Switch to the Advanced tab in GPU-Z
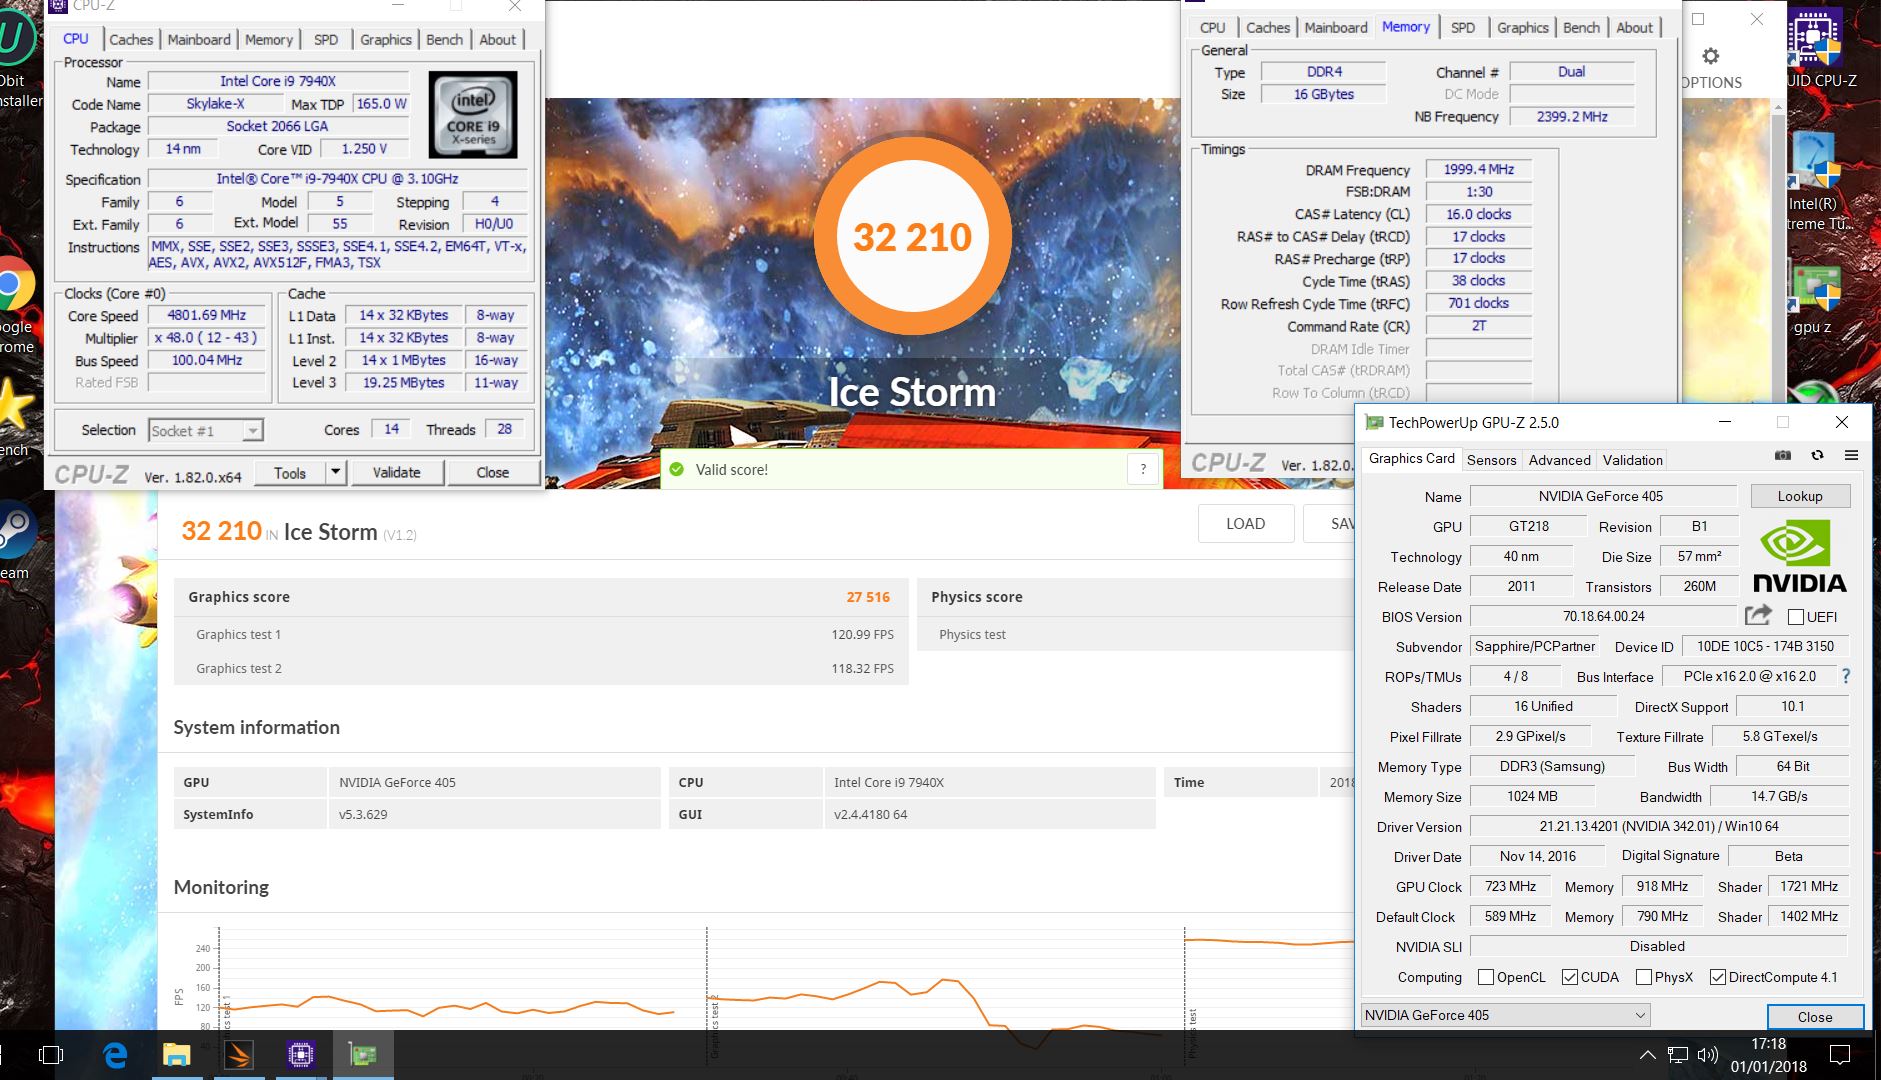The height and width of the screenshot is (1080, 1881). pos(1559,460)
